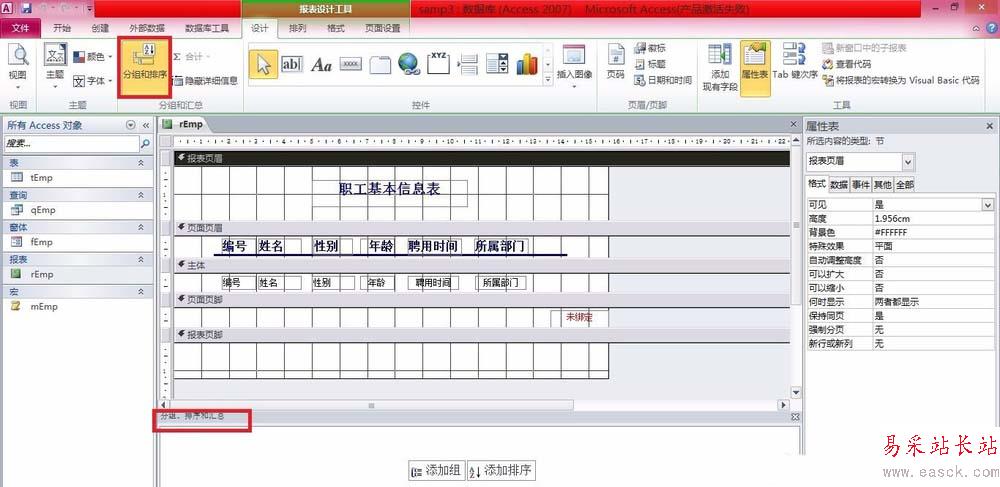This screenshot has width=1000, height=487.
Task: Collapse the Macros (宏) group
Action: click(x=141, y=291)
